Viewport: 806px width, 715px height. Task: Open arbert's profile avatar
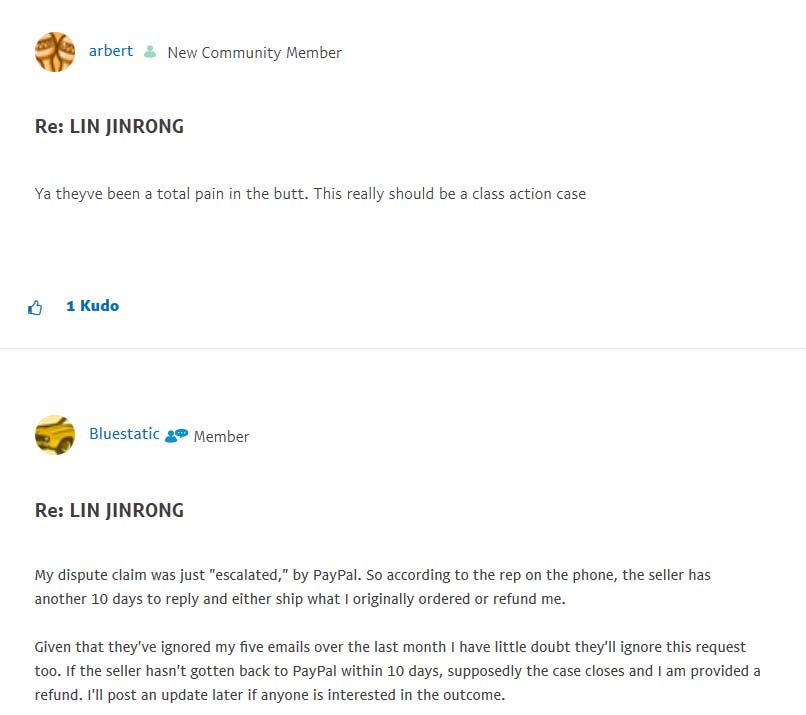(x=55, y=52)
